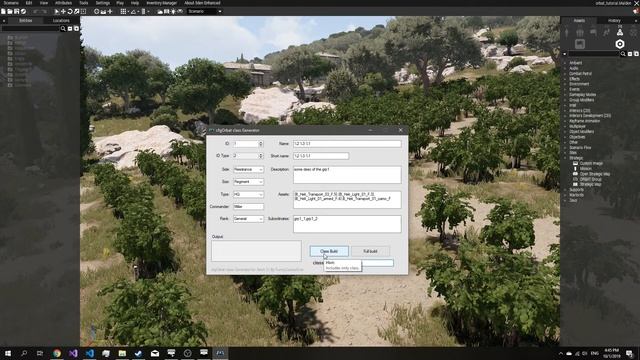Screen dimensions: 640x360
Task: Click the Subordinates text area
Action: tap(347, 224)
